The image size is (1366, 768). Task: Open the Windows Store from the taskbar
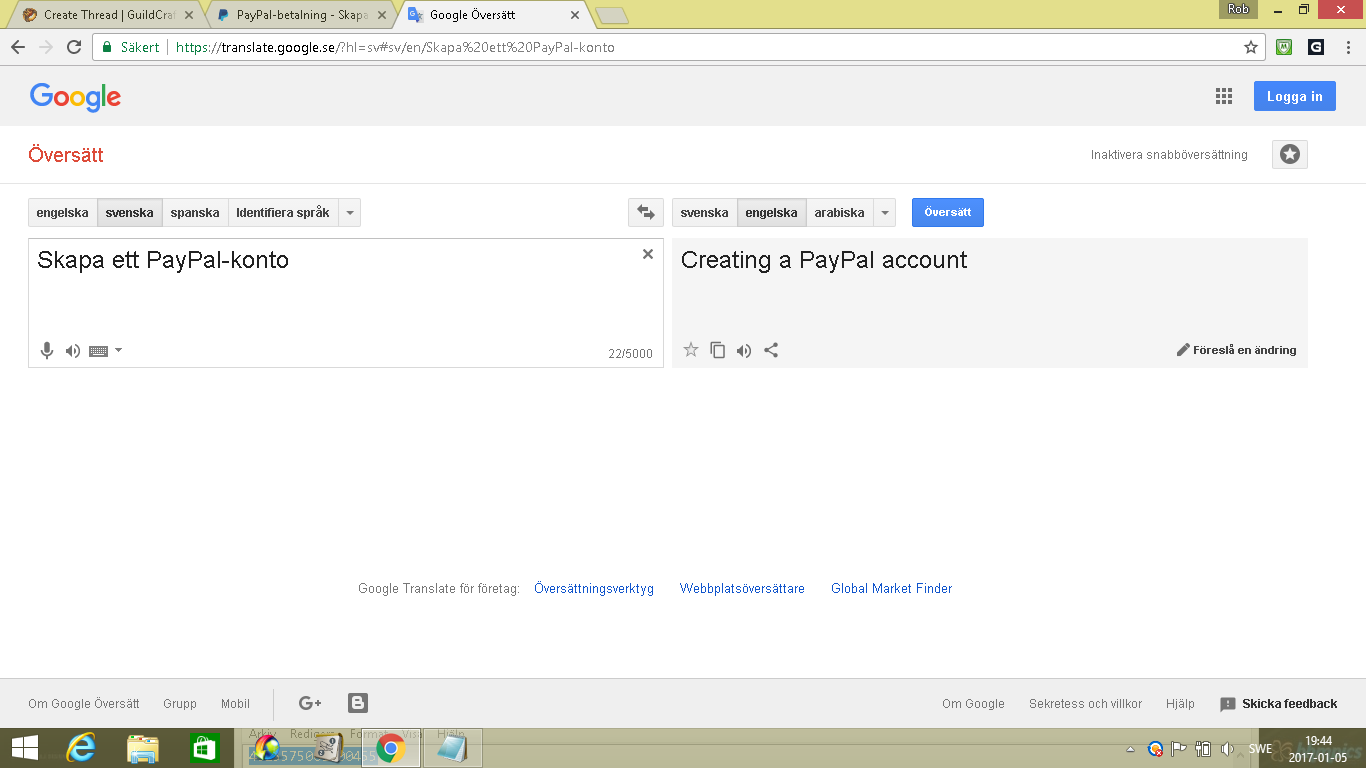tap(204, 748)
